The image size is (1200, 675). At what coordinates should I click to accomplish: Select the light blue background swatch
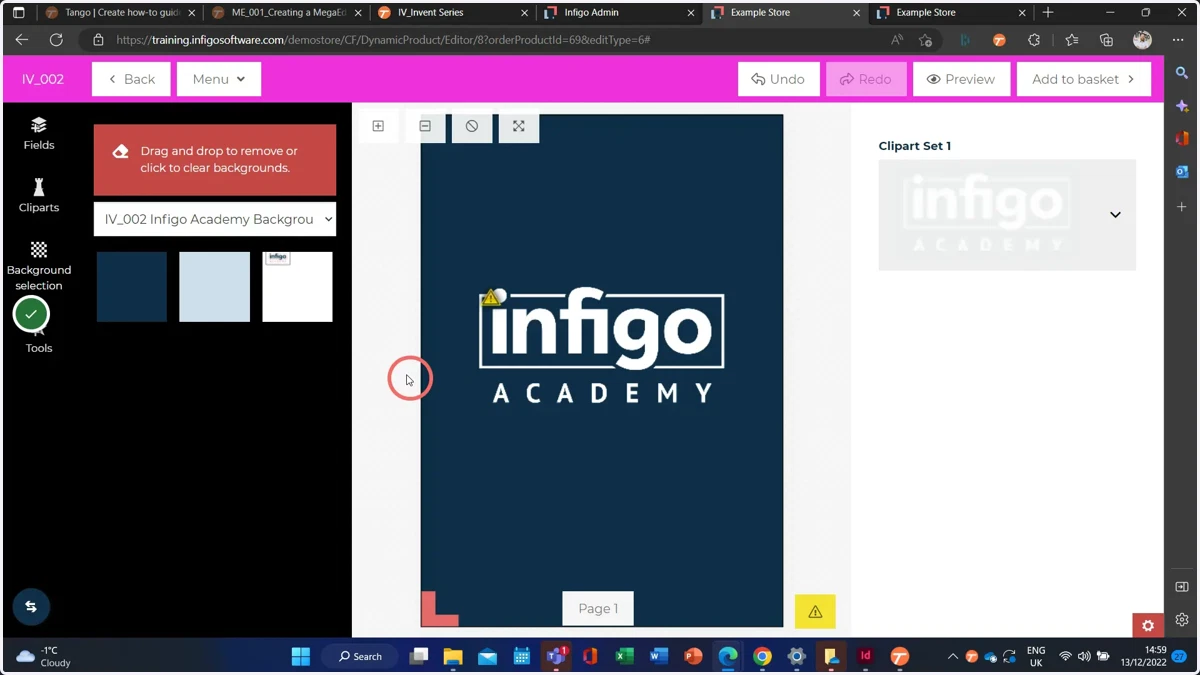pyautogui.click(x=214, y=287)
